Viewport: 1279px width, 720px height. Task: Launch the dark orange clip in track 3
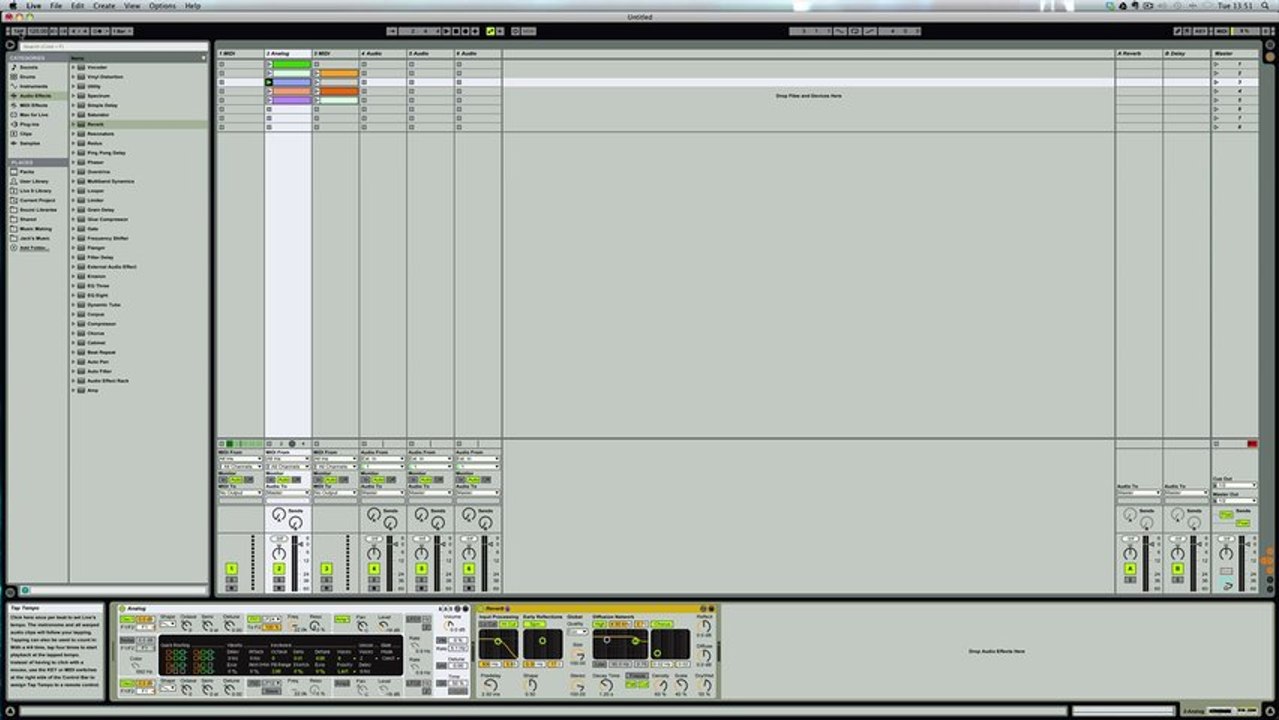click(x=317, y=91)
